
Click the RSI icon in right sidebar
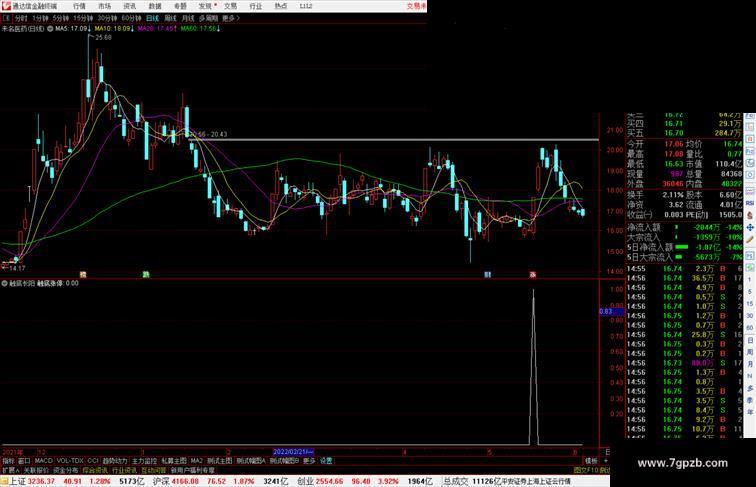(750, 203)
